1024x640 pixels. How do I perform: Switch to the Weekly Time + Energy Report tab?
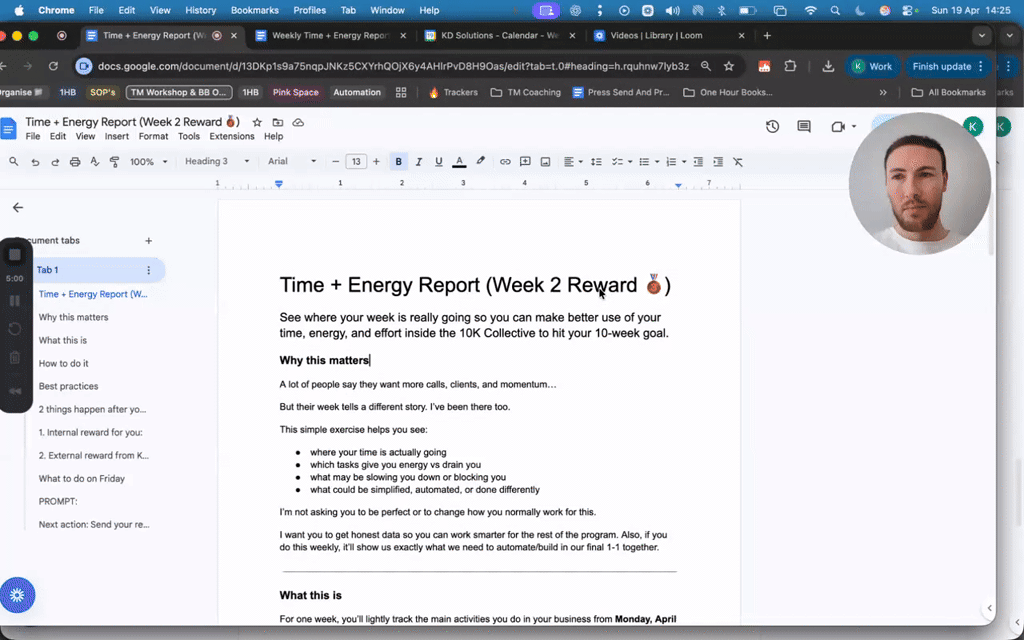pyautogui.click(x=330, y=36)
